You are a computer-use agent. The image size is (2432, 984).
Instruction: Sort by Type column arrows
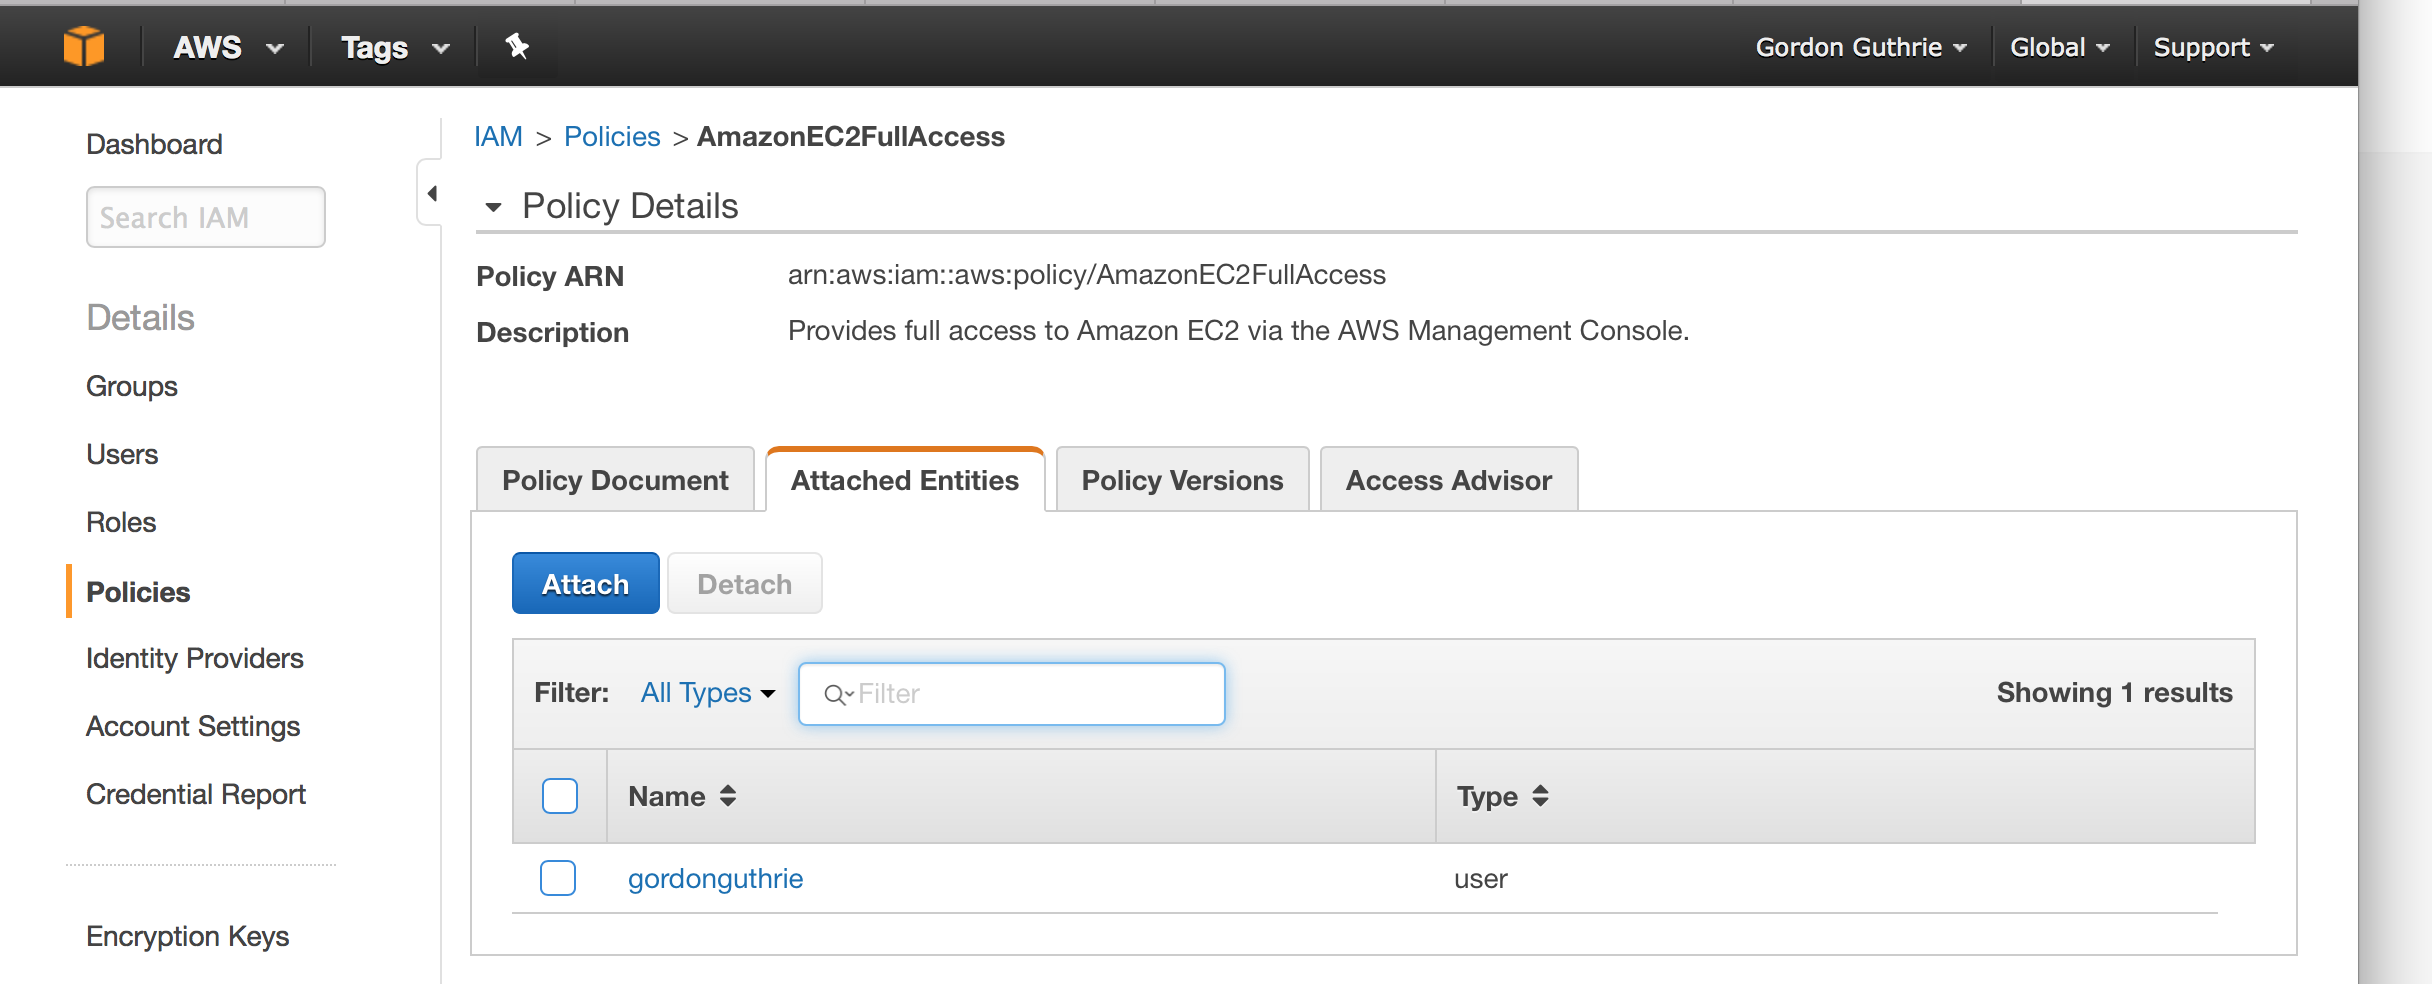(1540, 796)
